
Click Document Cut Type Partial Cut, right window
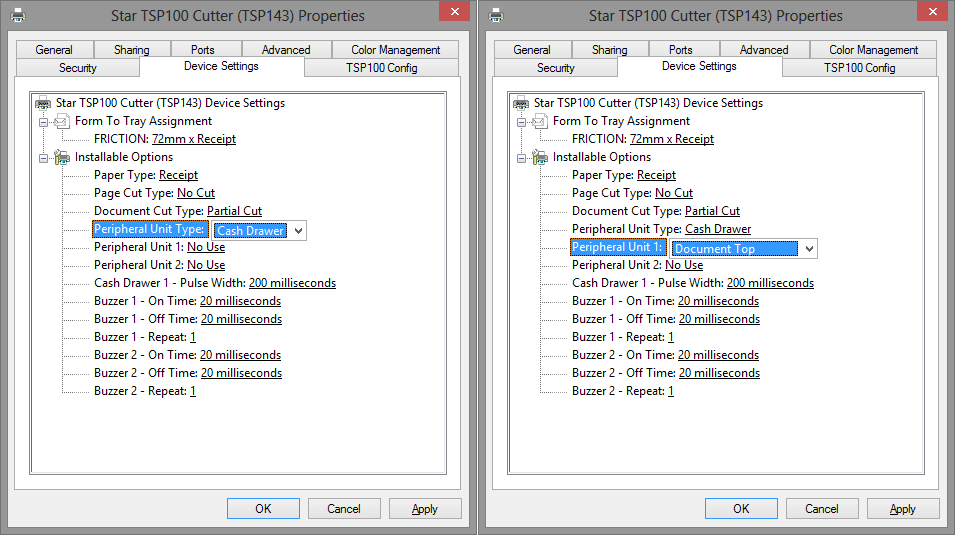pos(712,211)
